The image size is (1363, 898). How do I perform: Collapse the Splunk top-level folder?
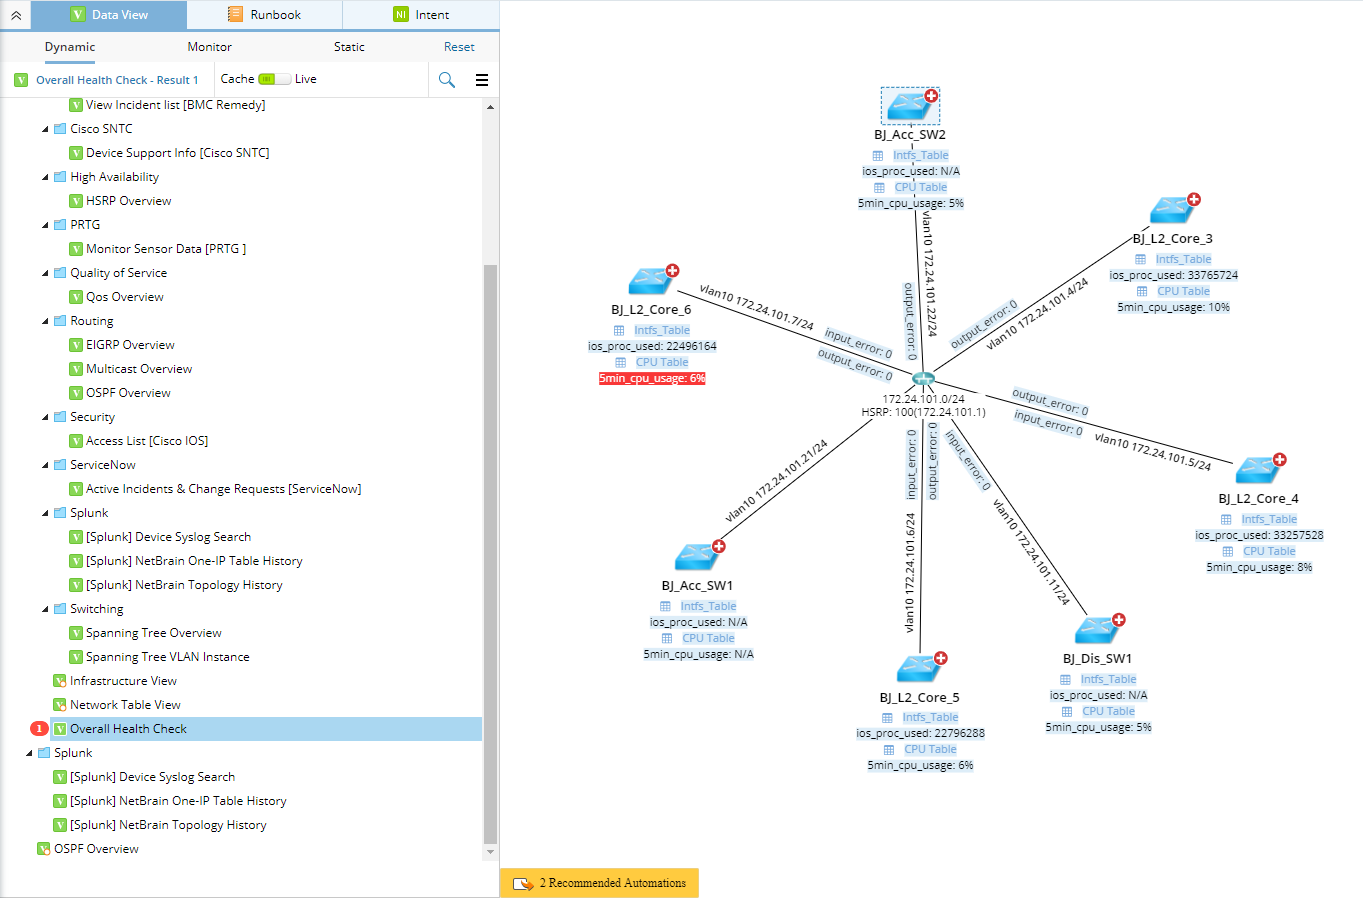point(29,753)
